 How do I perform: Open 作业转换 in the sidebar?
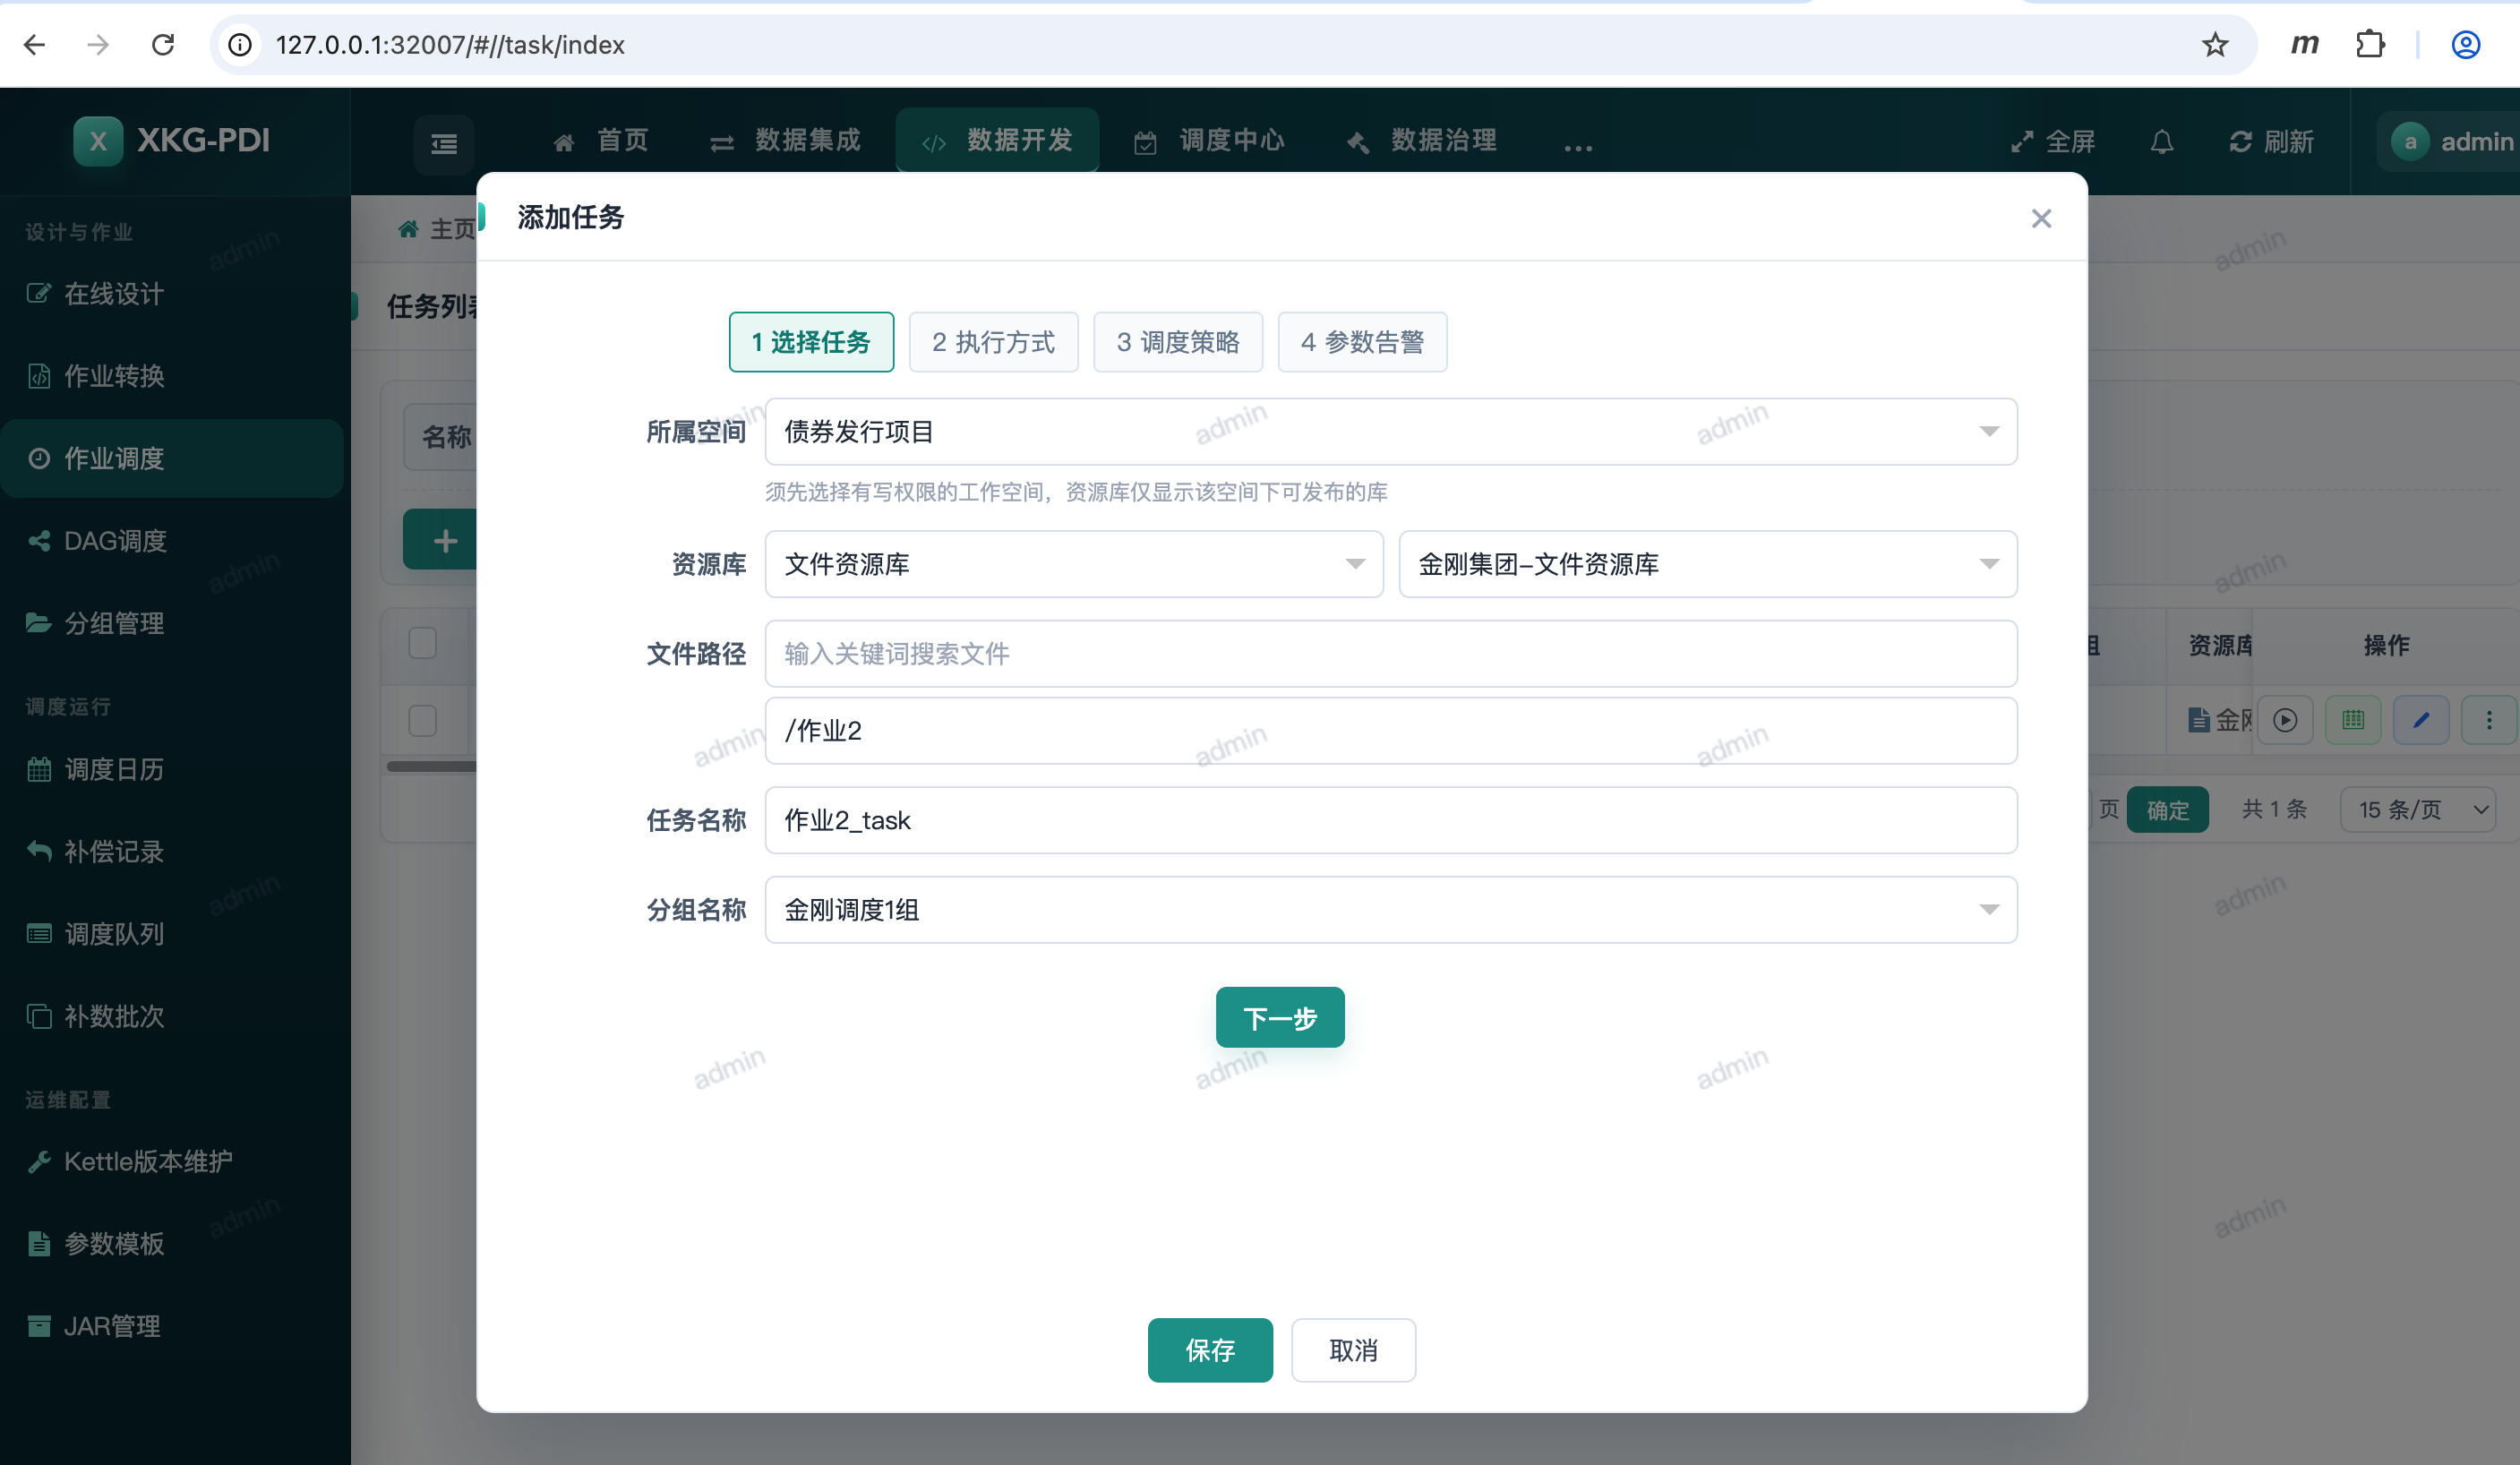pyautogui.click(x=172, y=376)
